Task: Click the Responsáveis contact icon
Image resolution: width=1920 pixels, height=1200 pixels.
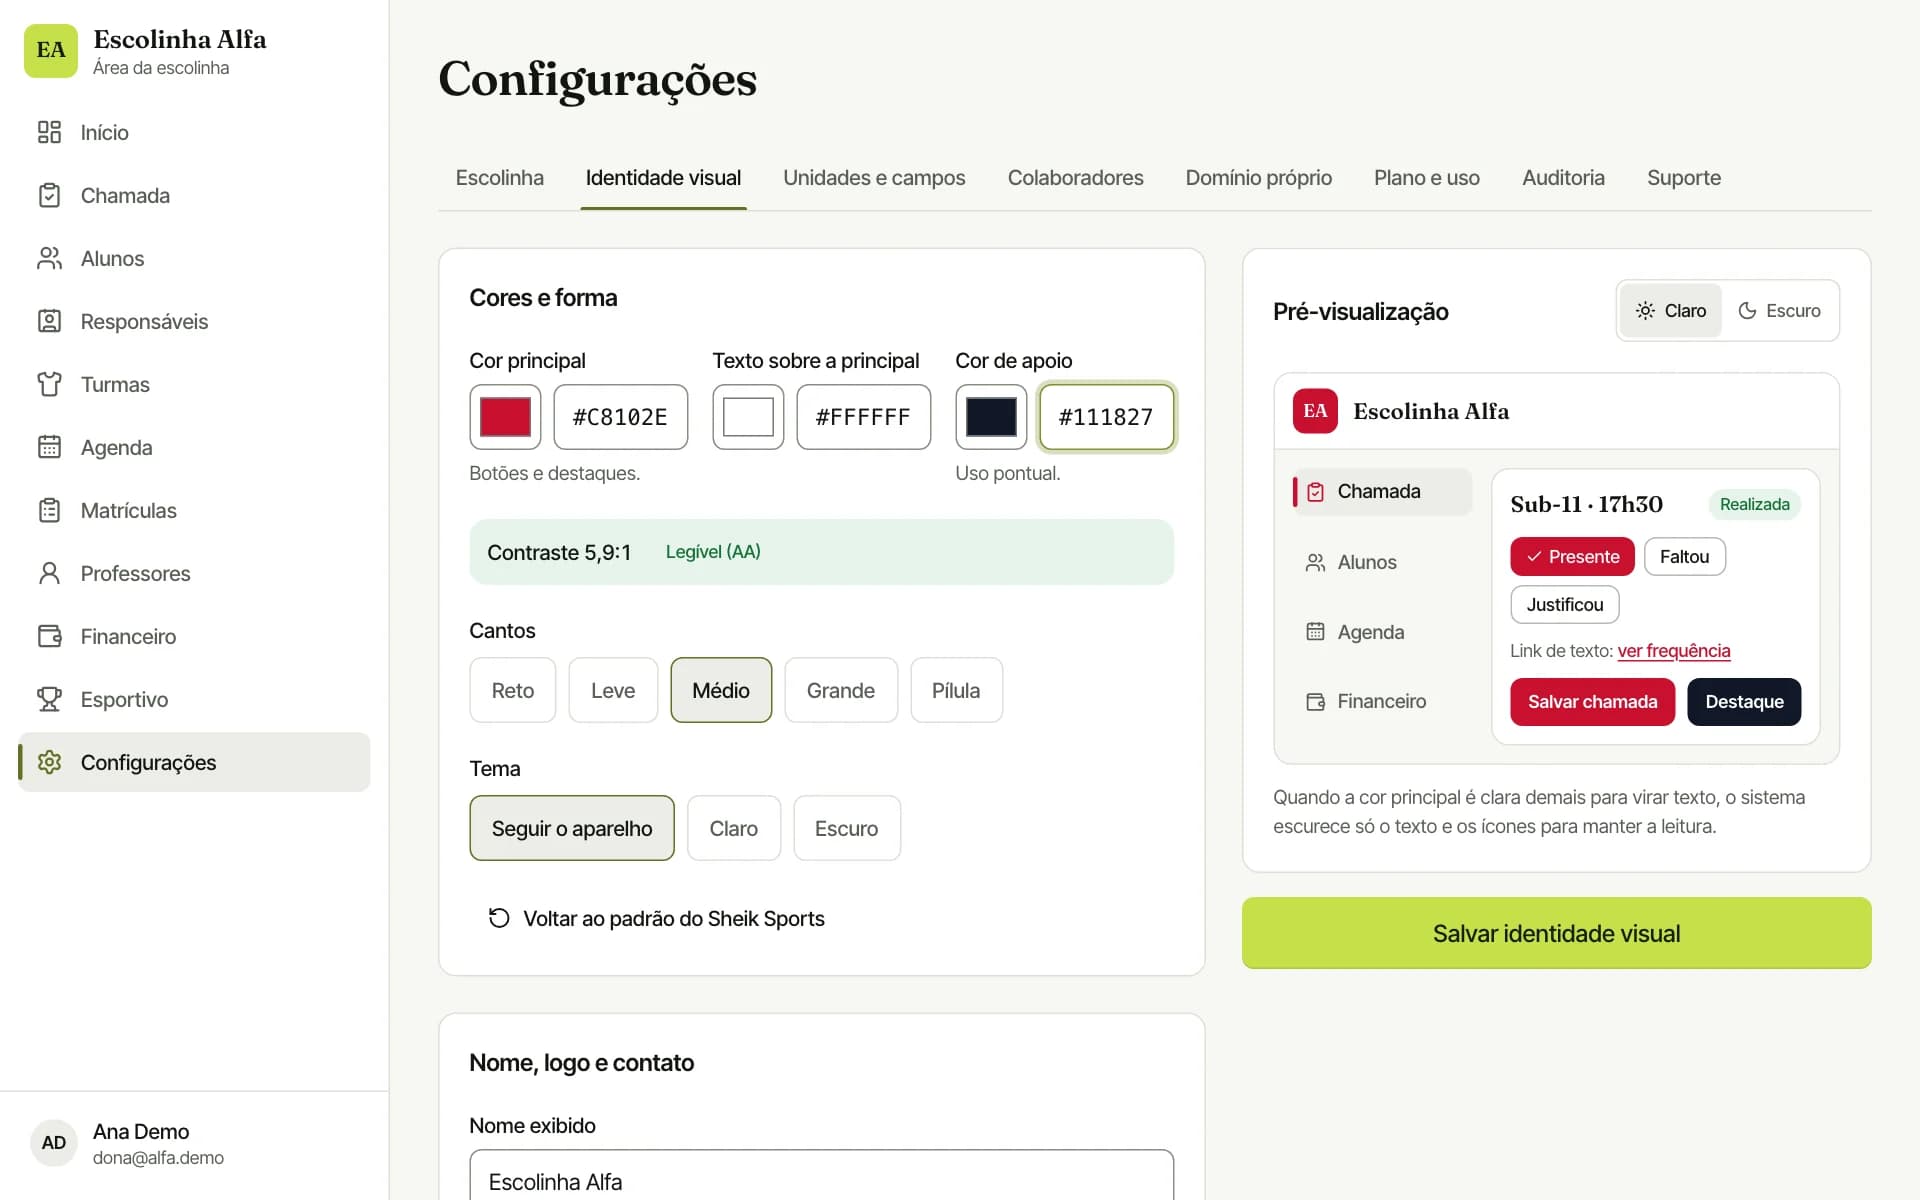Action: 49,321
